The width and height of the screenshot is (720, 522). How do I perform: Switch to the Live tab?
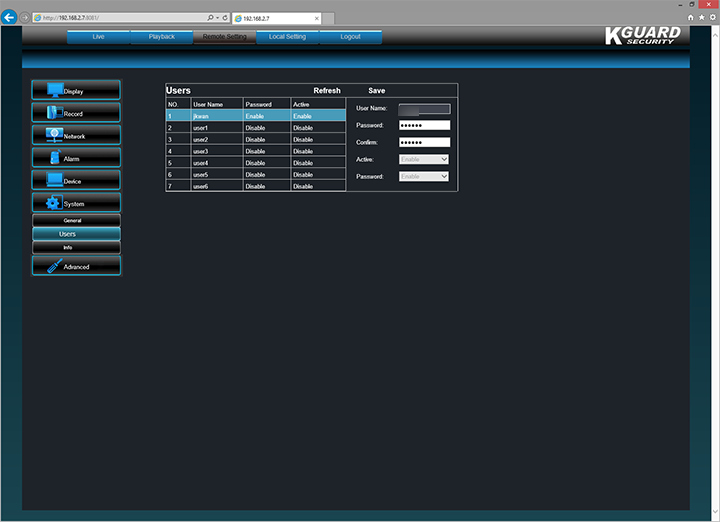pos(98,37)
